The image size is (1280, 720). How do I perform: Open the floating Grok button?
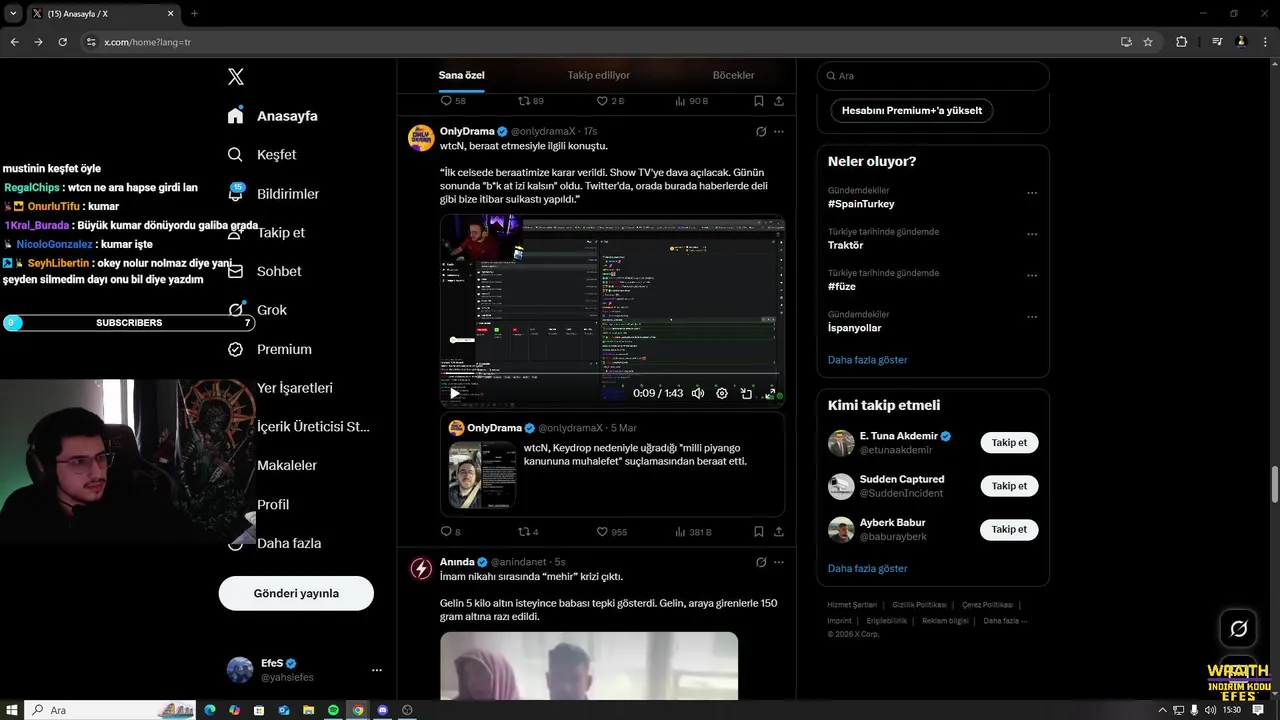1238,629
